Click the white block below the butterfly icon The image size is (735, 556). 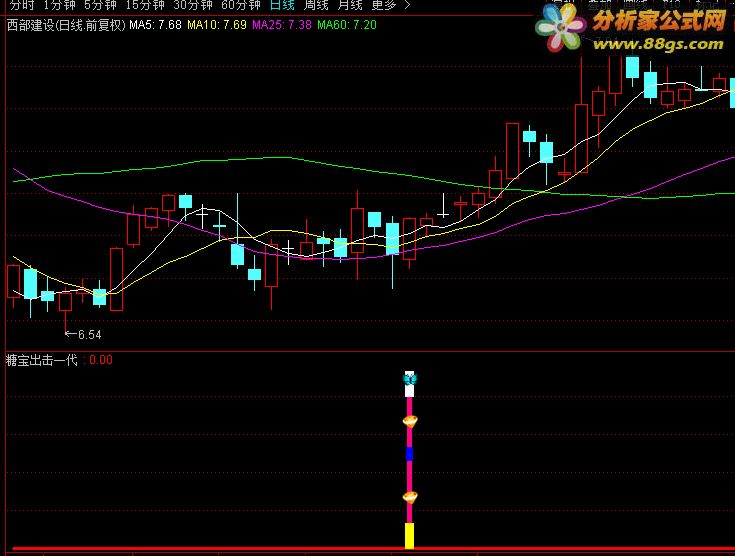410,390
